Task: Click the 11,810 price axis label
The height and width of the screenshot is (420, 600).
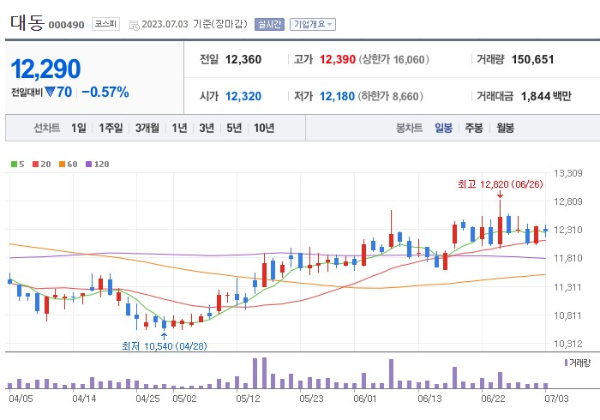Action: pos(568,258)
